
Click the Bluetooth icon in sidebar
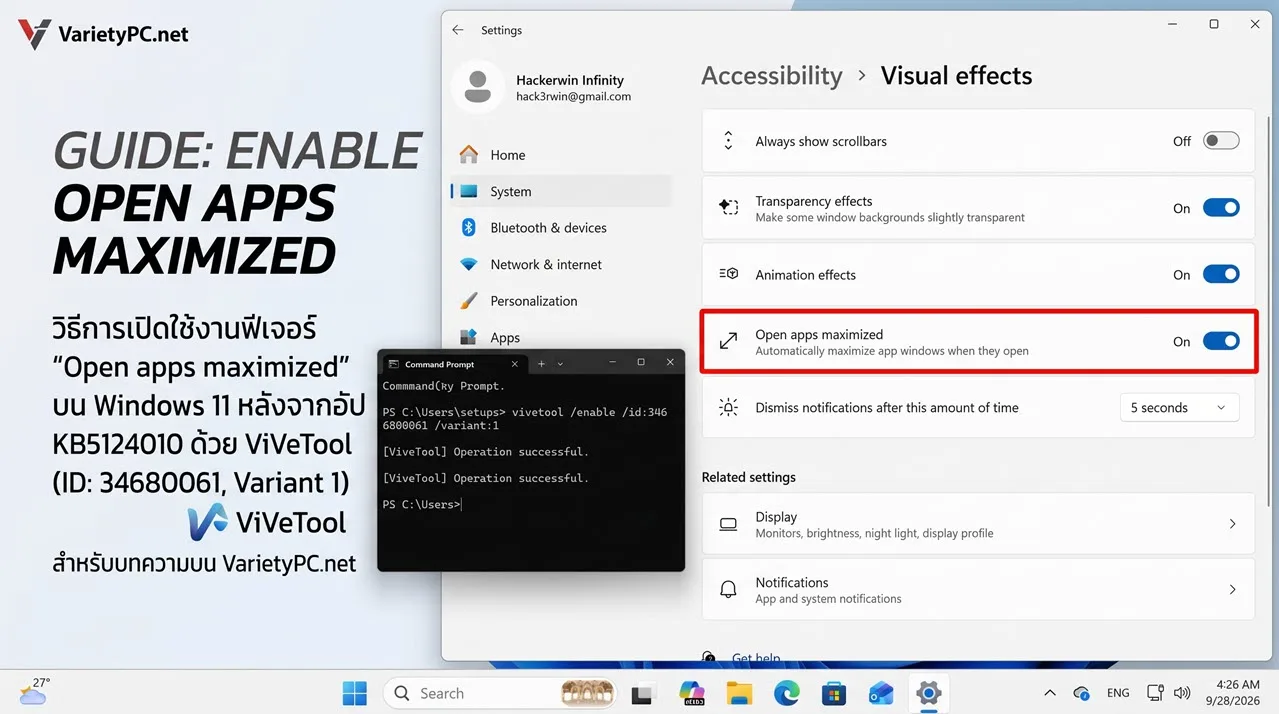(468, 228)
